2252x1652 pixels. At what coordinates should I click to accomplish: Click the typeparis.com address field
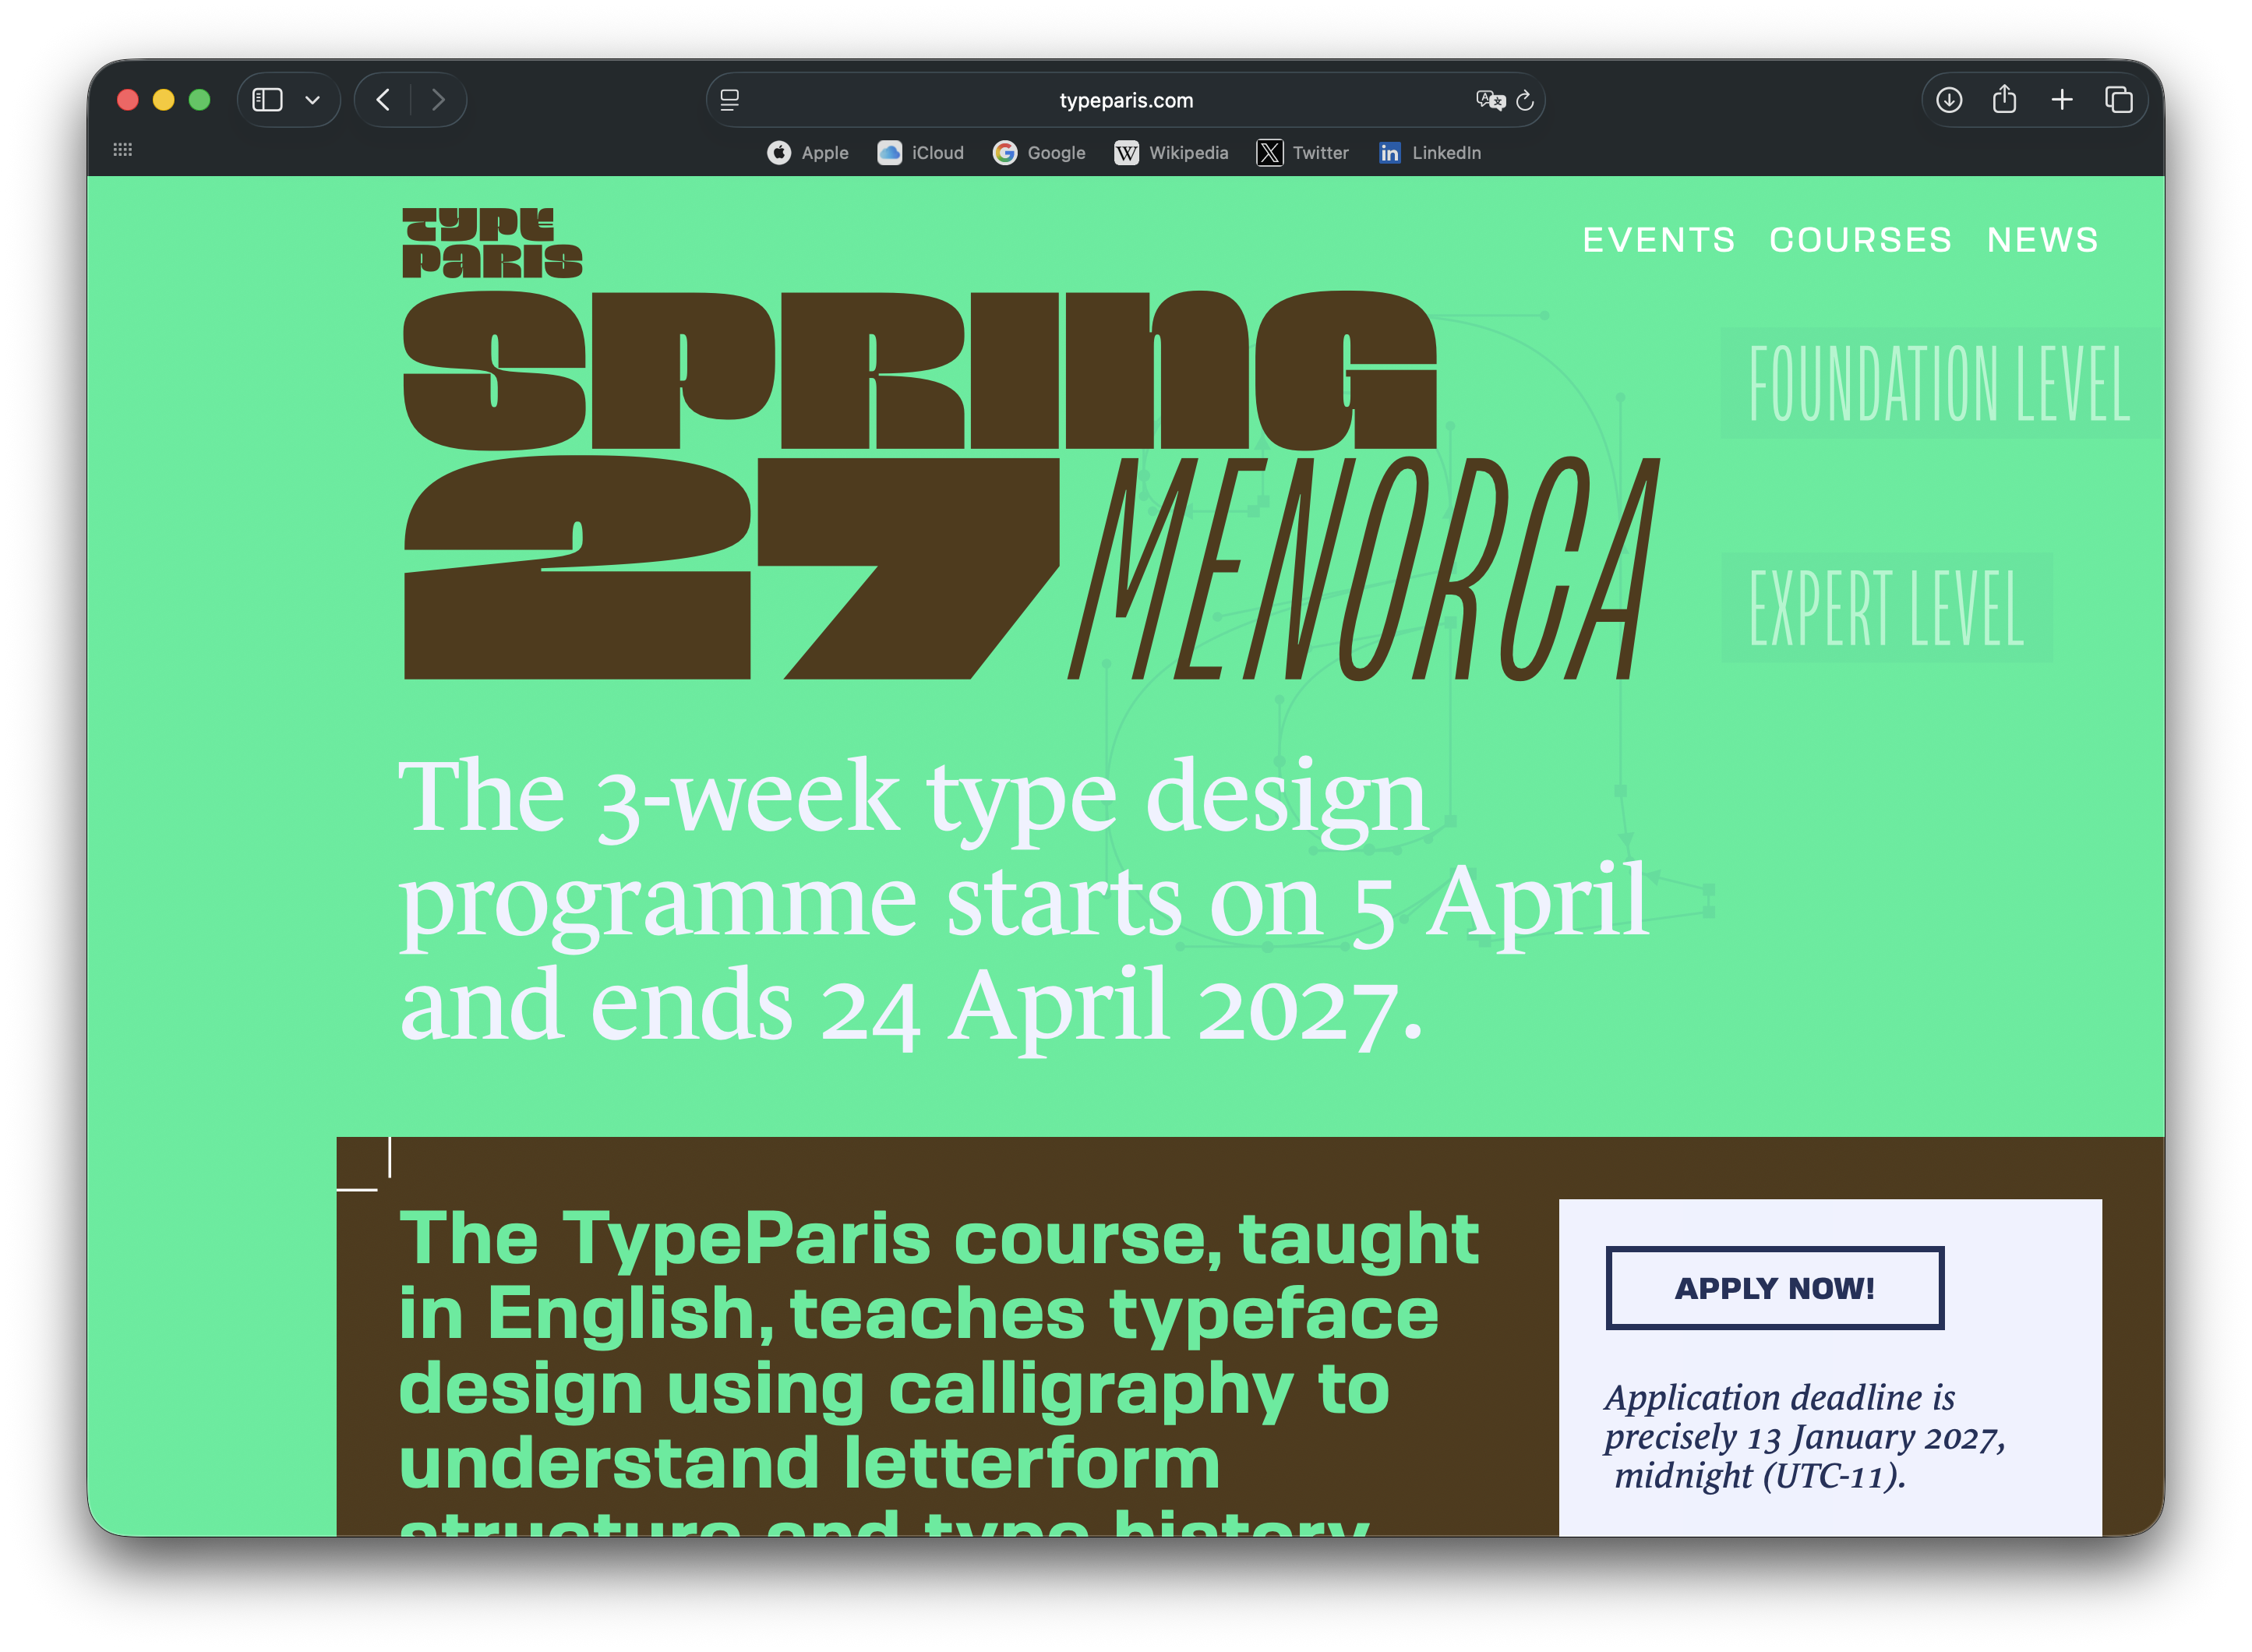(1126, 100)
